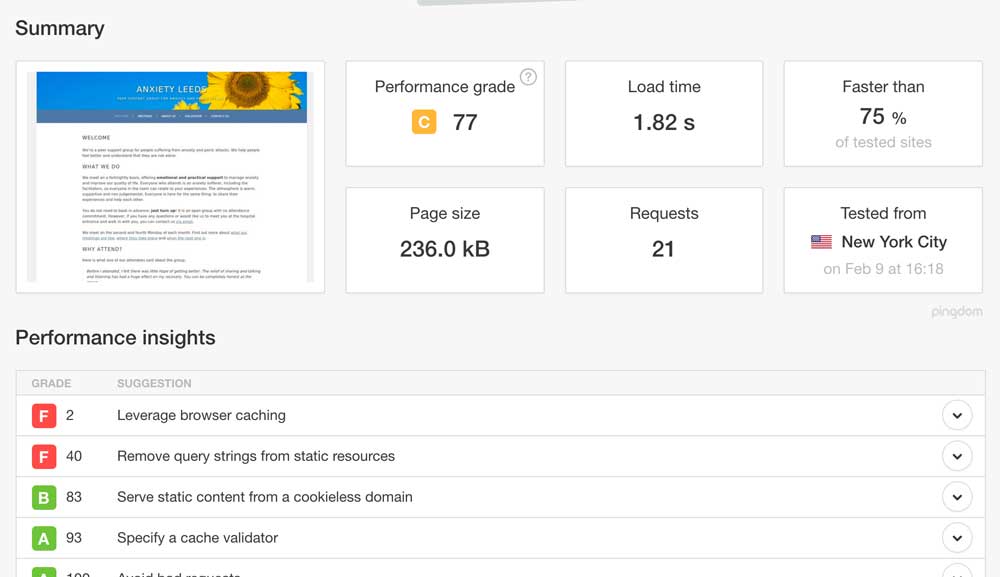Click the SUGGESTION column header
The width and height of the screenshot is (1000, 577).
tap(154, 383)
